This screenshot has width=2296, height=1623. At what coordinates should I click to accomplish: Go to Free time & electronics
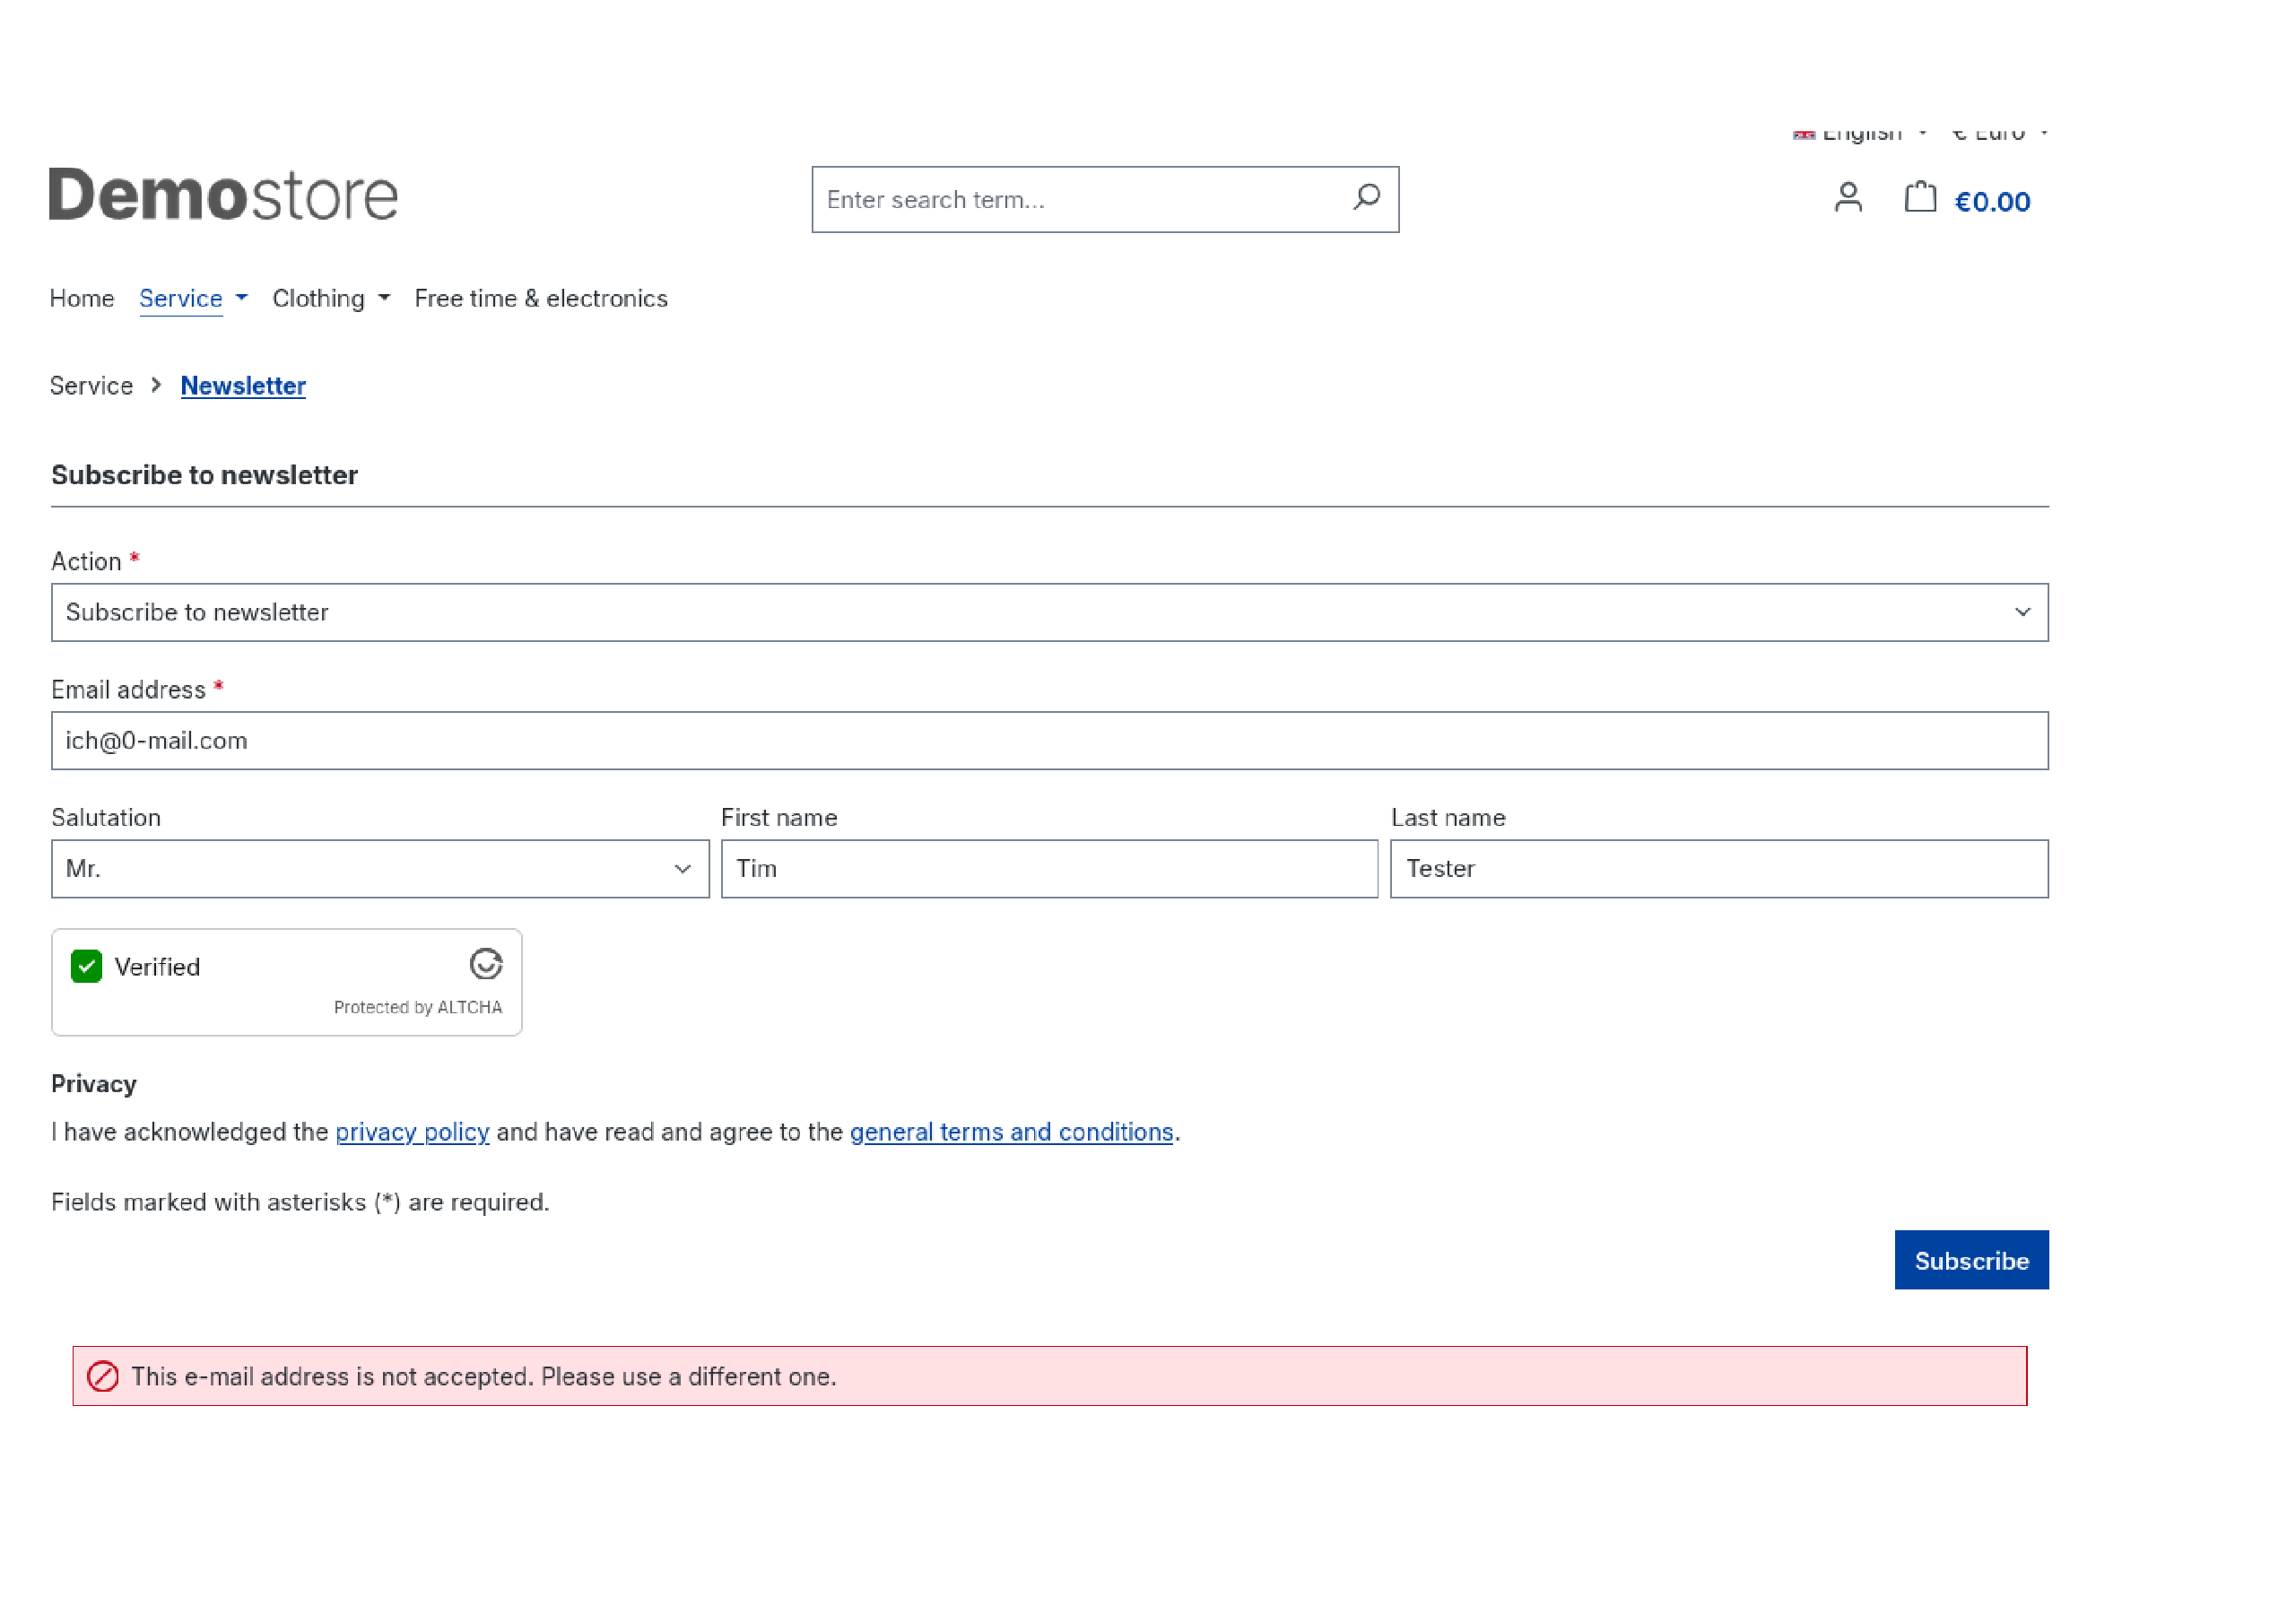[541, 298]
